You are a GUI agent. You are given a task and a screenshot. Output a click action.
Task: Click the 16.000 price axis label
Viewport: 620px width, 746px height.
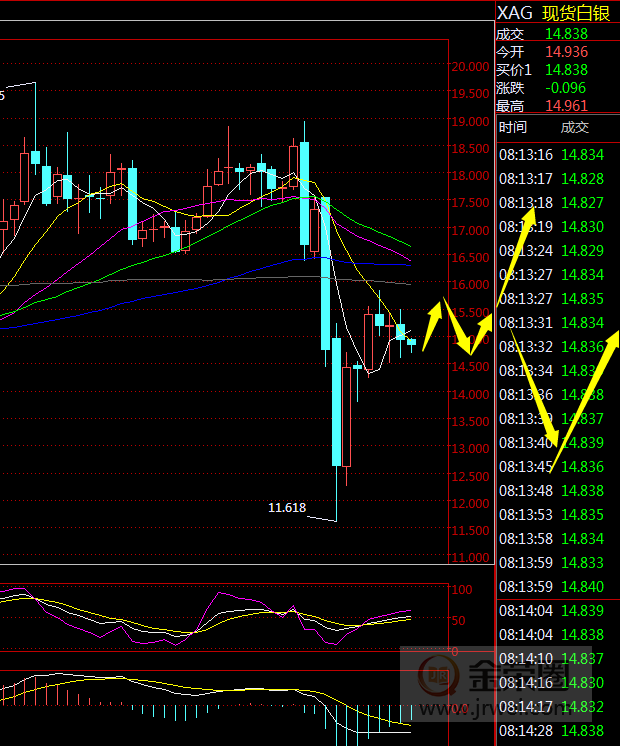[470, 285]
